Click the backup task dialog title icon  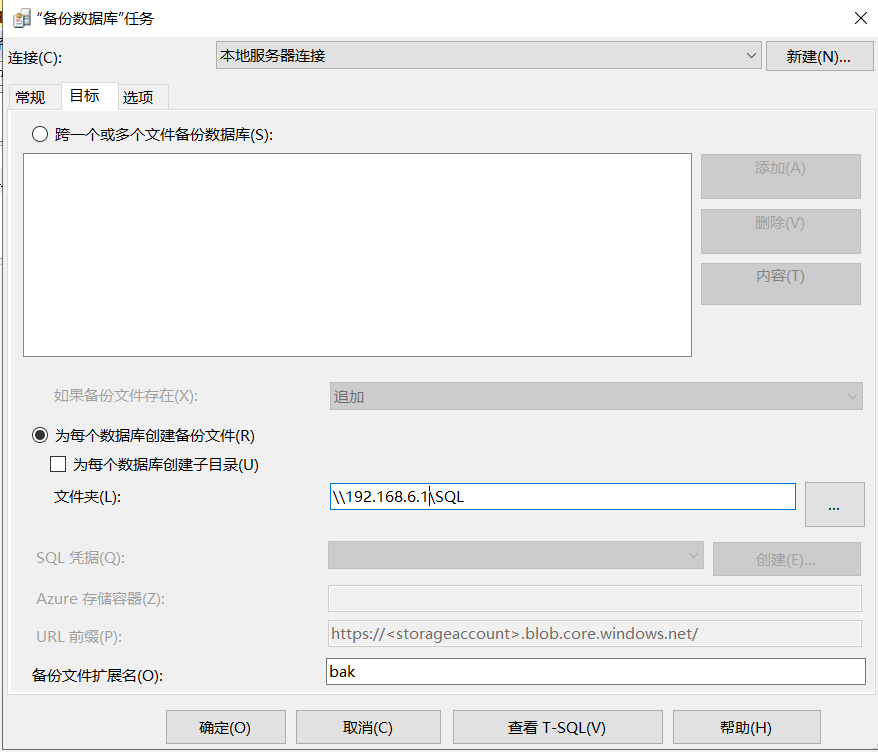click(22, 18)
